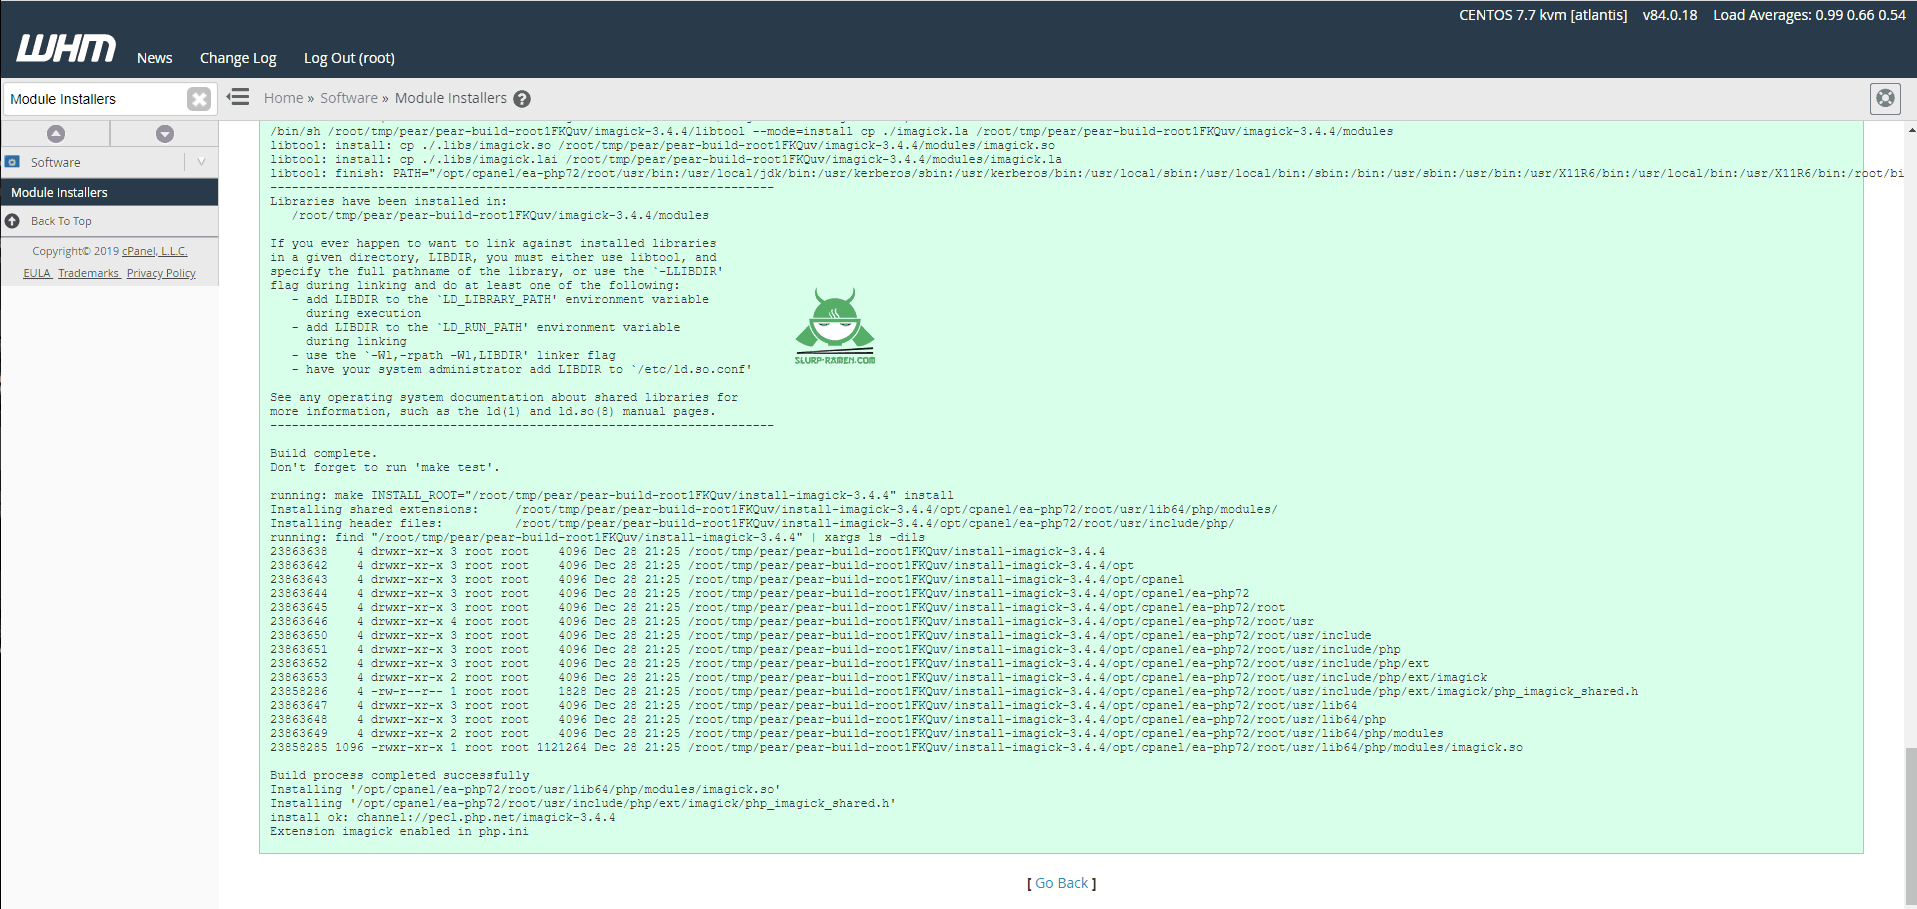This screenshot has width=1917, height=909.
Task: Select Module Installers in sidebar
Action: (x=110, y=192)
